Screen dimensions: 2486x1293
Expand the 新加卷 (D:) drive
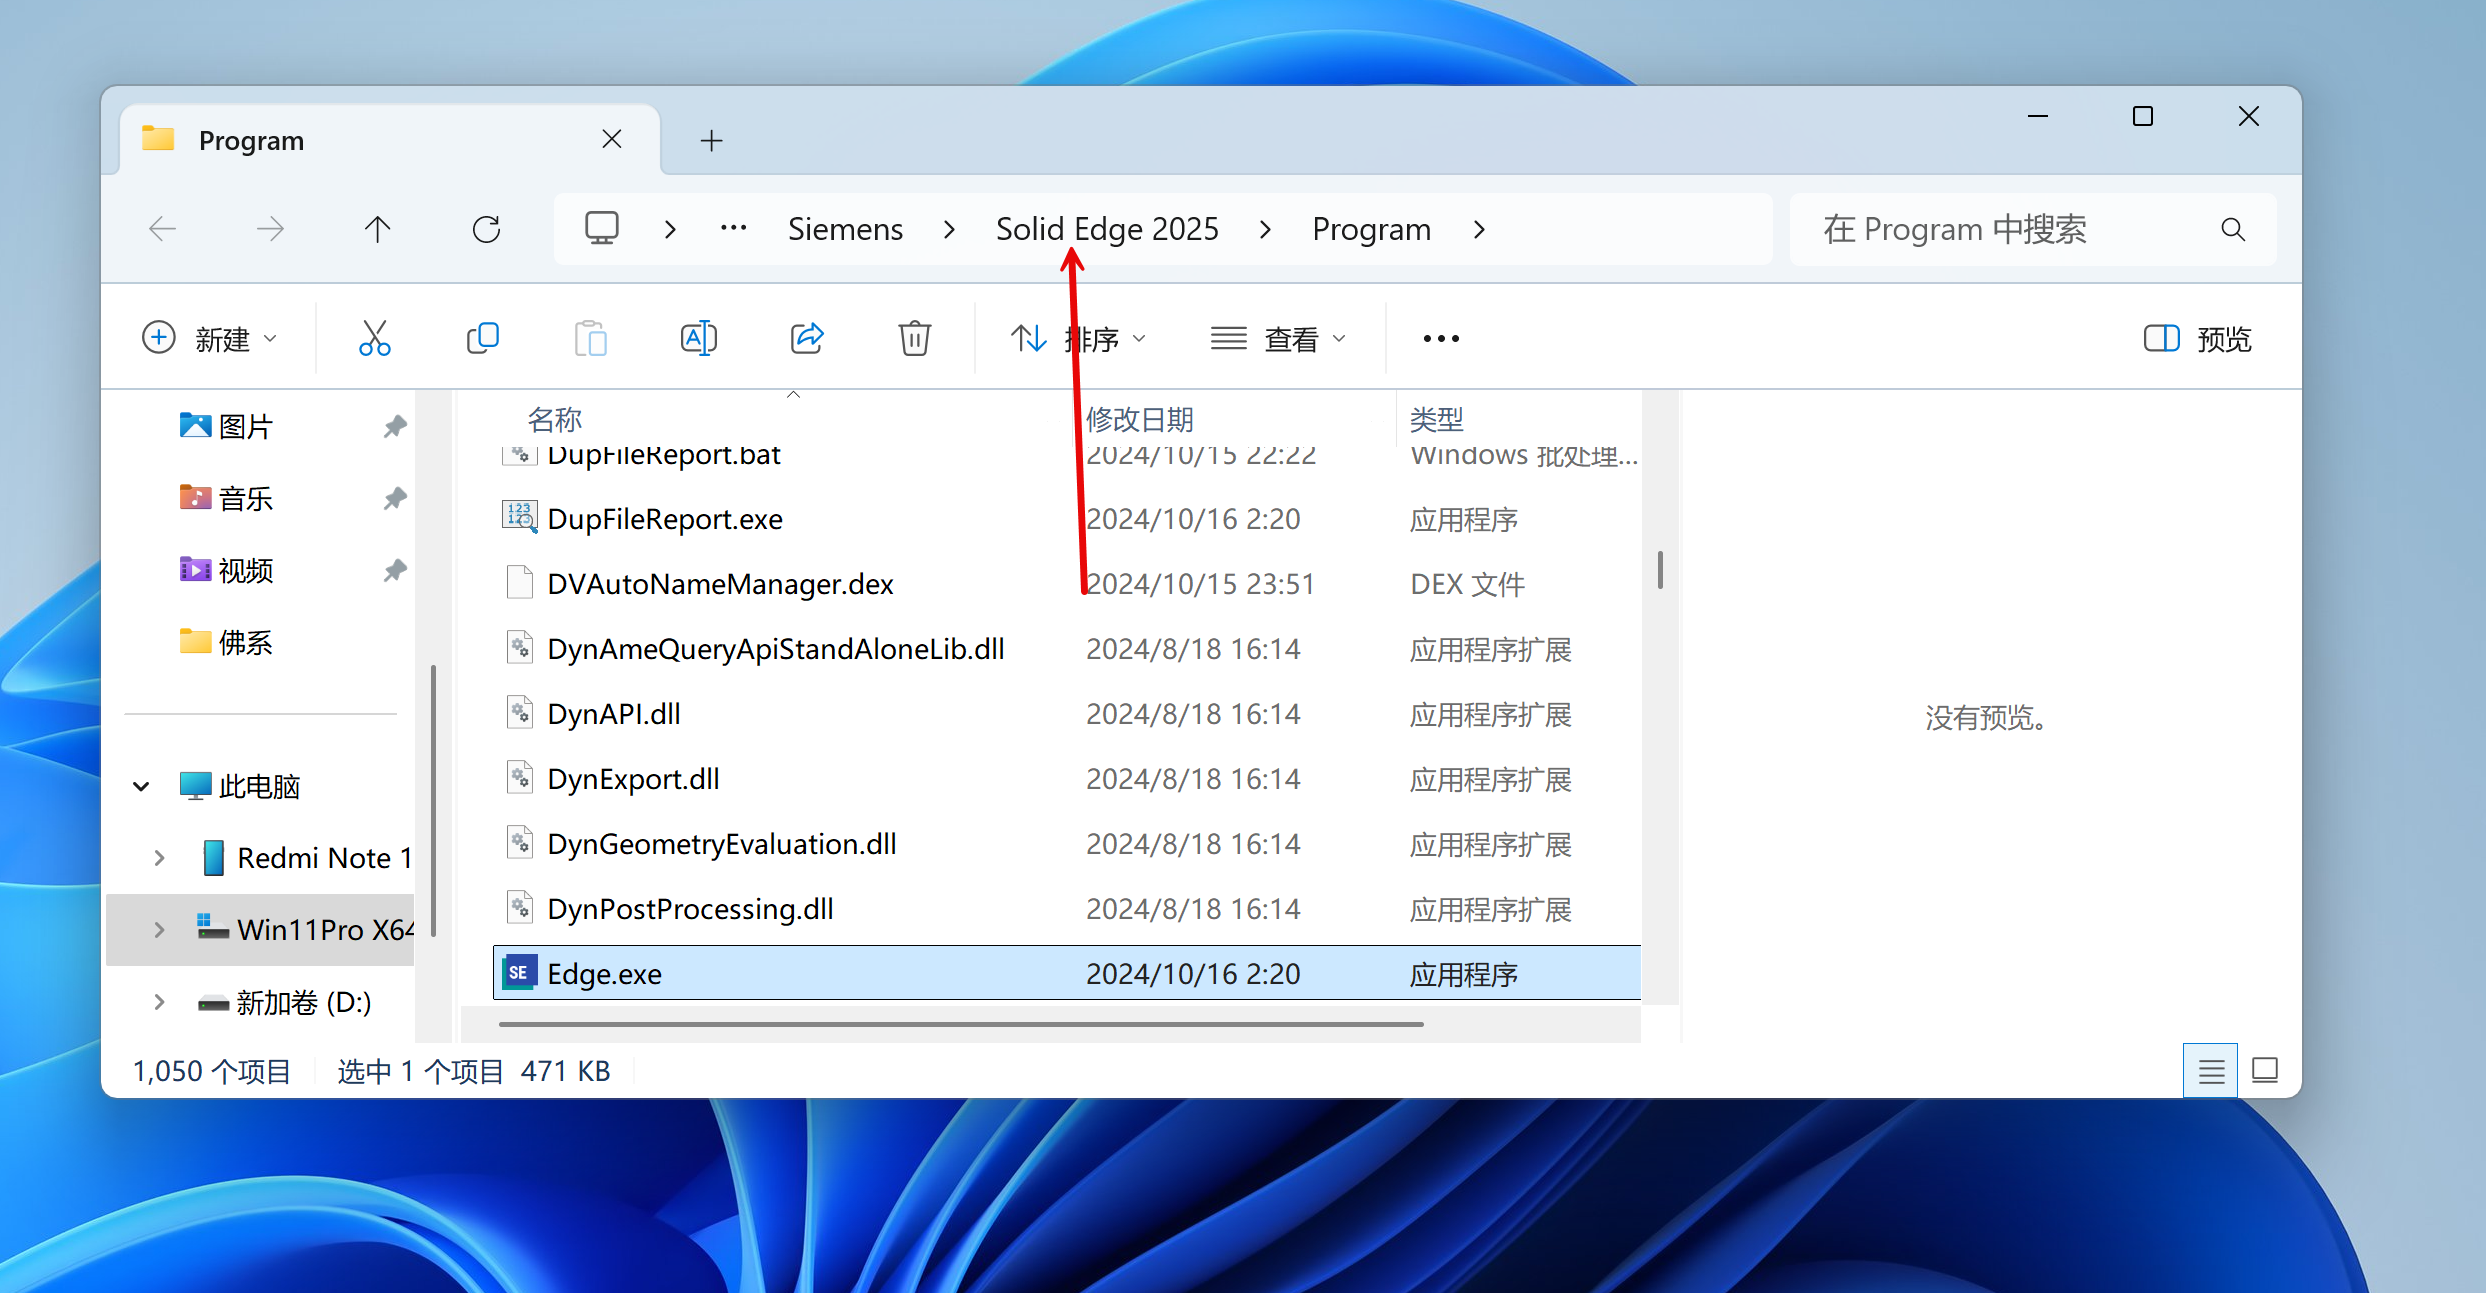[160, 1002]
